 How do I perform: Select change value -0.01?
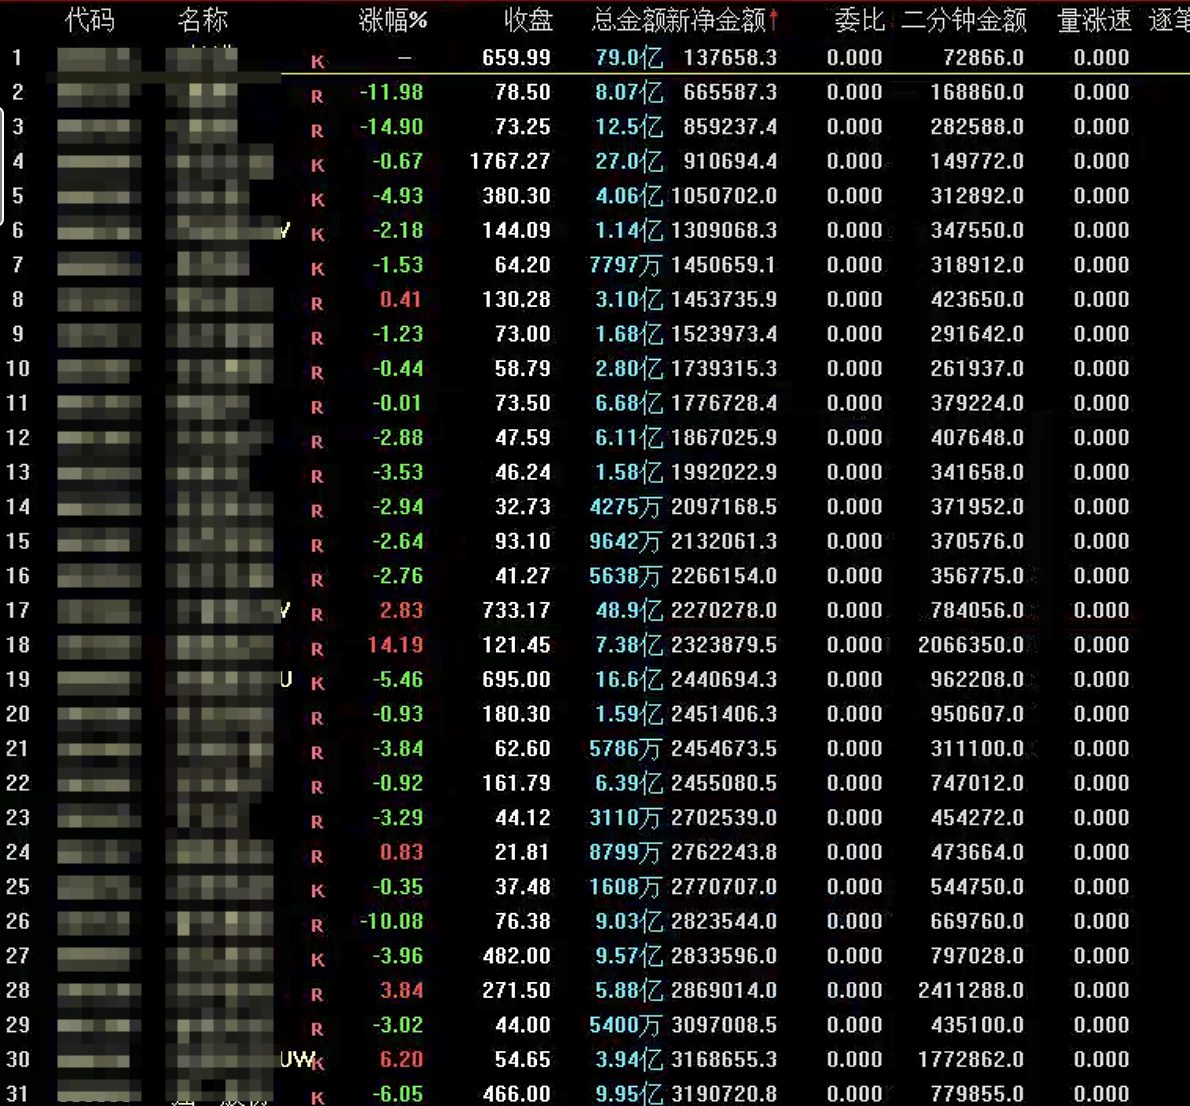click(397, 403)
